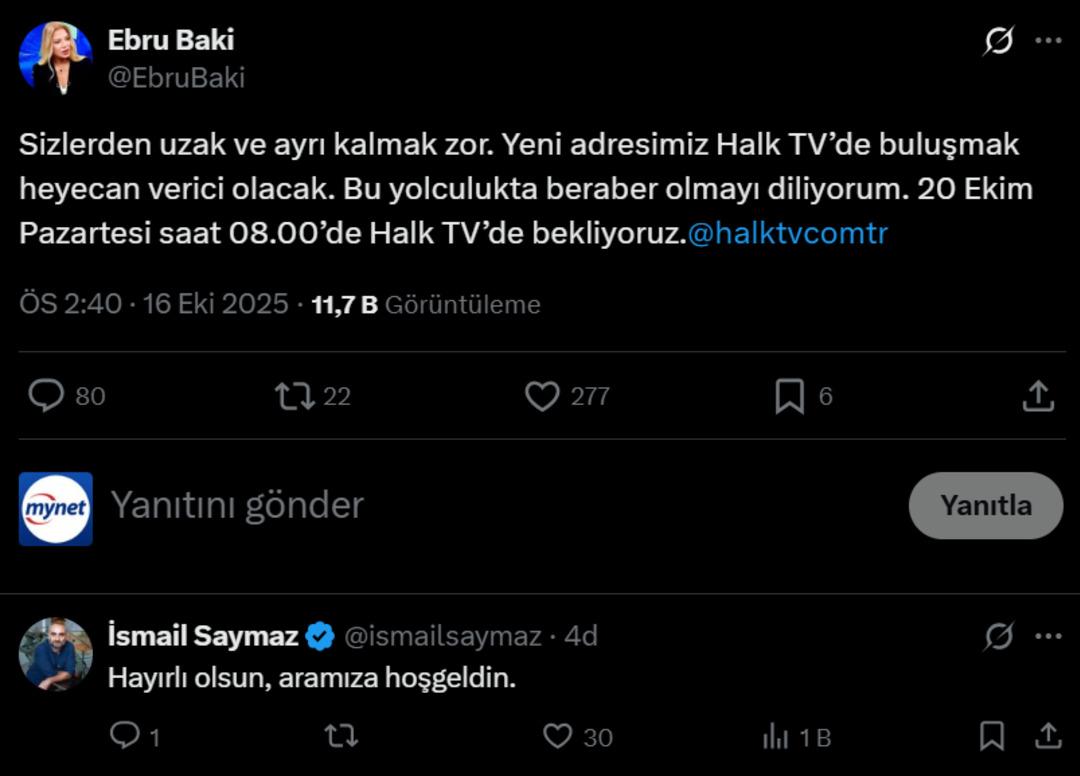Bookmark the main tweet with 6 bookmarks

tap(789, 396)
